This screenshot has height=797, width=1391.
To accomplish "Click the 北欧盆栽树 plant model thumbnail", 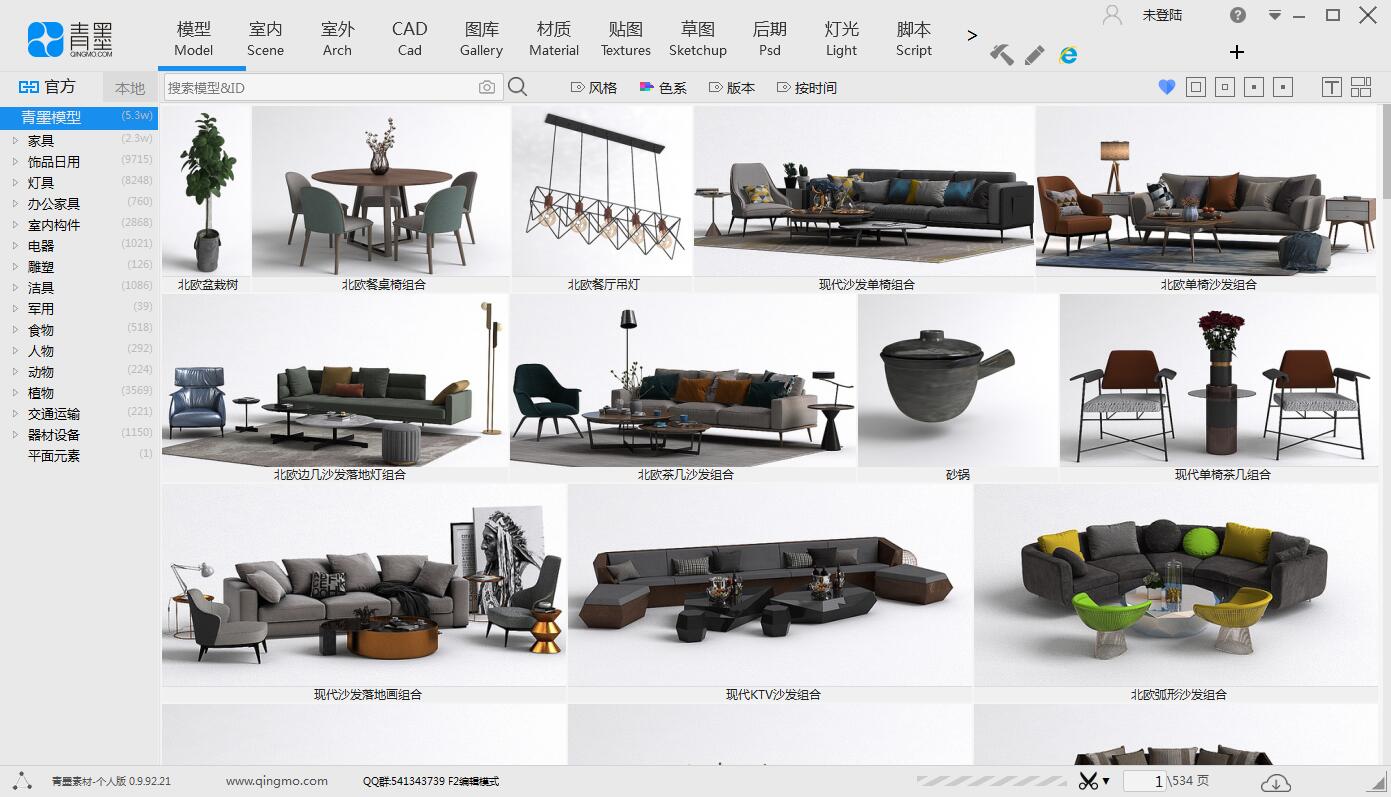I will [205, 190].
